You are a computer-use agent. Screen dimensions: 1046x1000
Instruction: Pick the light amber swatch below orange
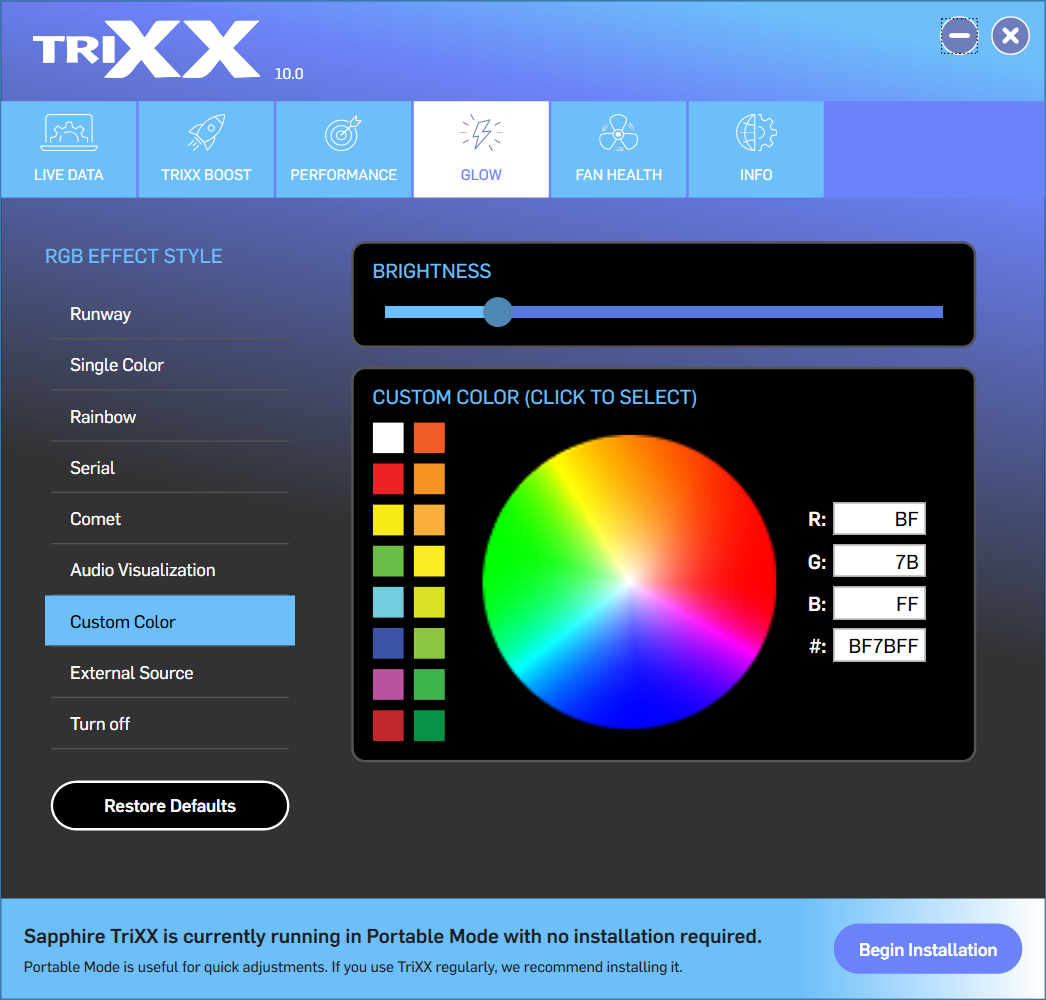tap(429, 520)
